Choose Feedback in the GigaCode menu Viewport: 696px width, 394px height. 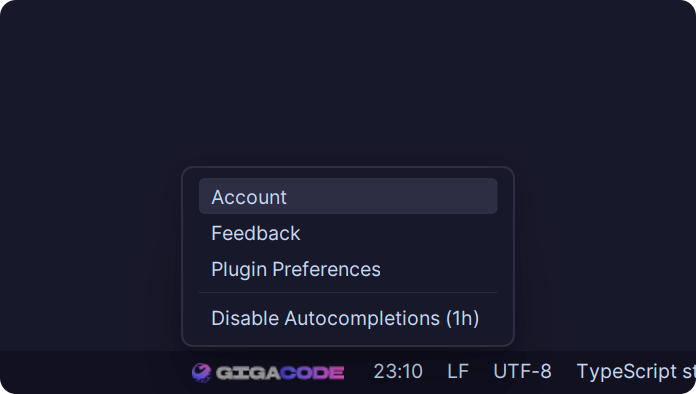click(x=348, y=233)
